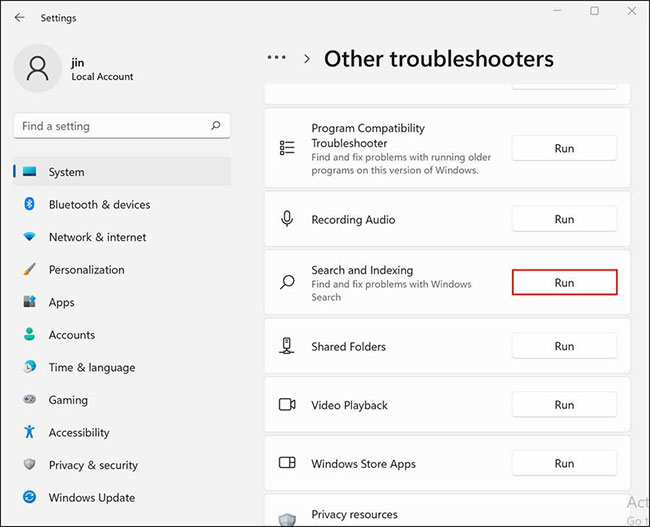Run the Video Playback troubleshooter

(564, 404)
